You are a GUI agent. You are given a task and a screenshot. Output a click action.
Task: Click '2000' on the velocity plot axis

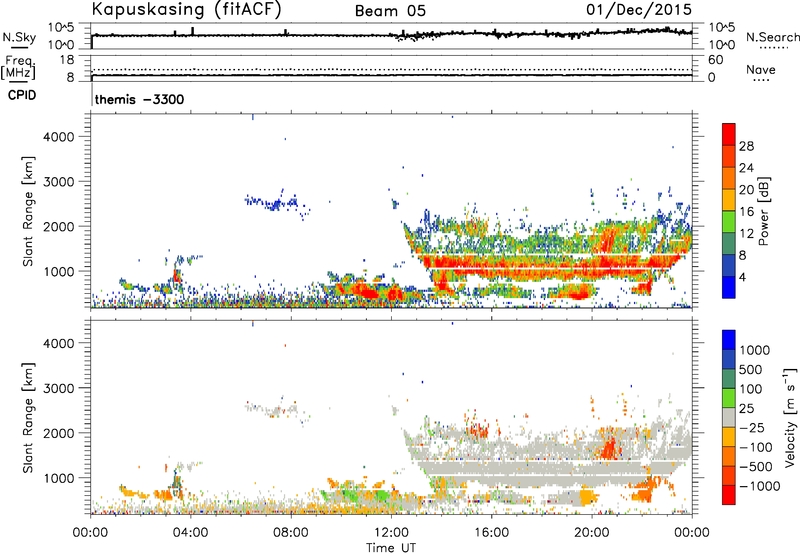tap(58, 433)
